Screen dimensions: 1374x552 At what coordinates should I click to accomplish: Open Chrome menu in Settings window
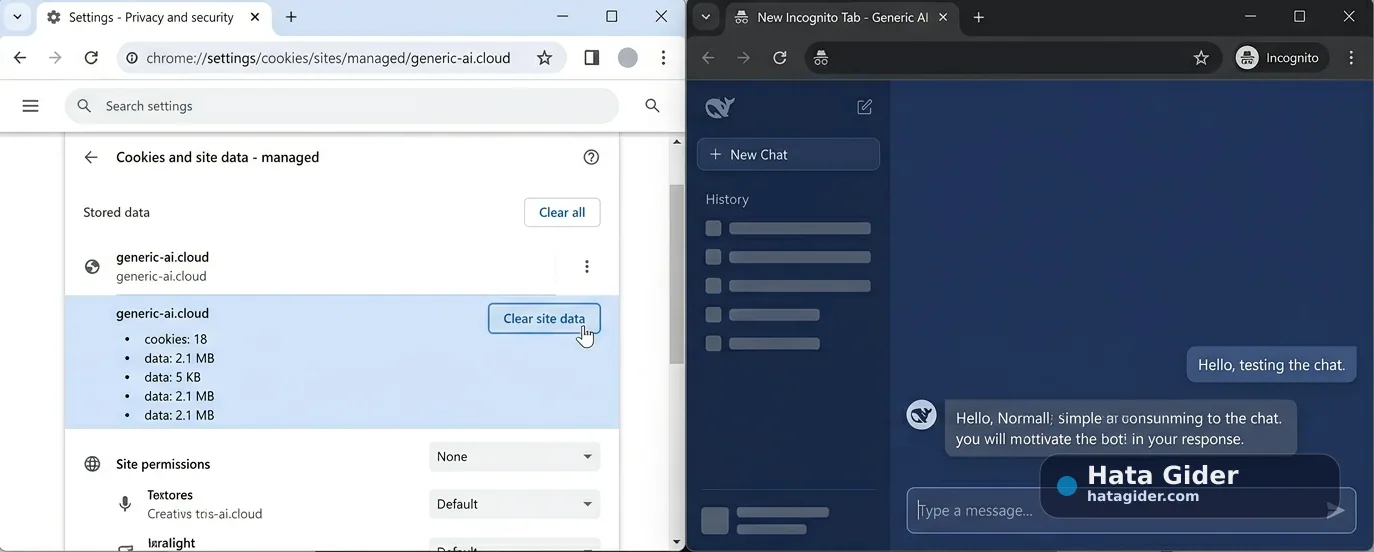coord(663,58)
